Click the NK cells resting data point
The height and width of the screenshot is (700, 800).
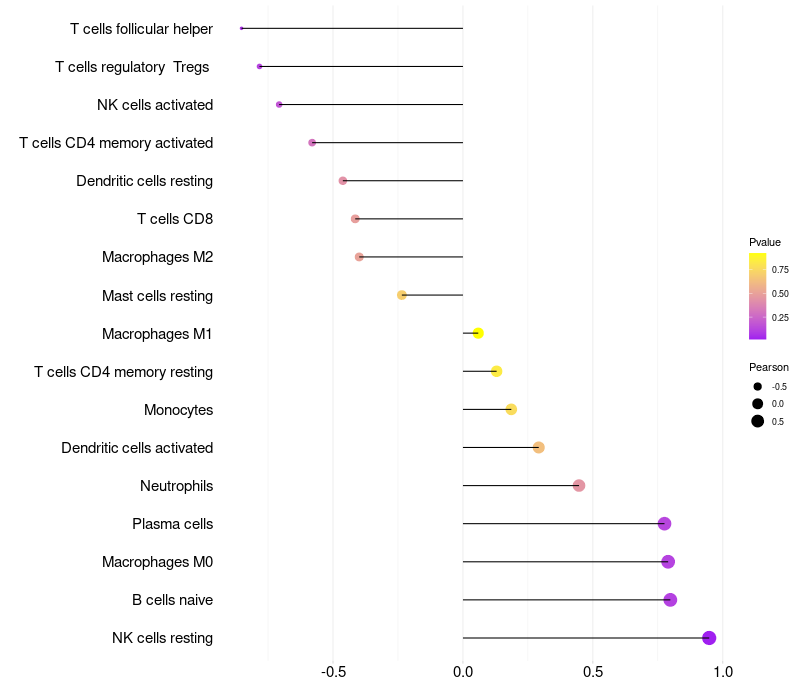pyautogui.click(x=709, y=638)
